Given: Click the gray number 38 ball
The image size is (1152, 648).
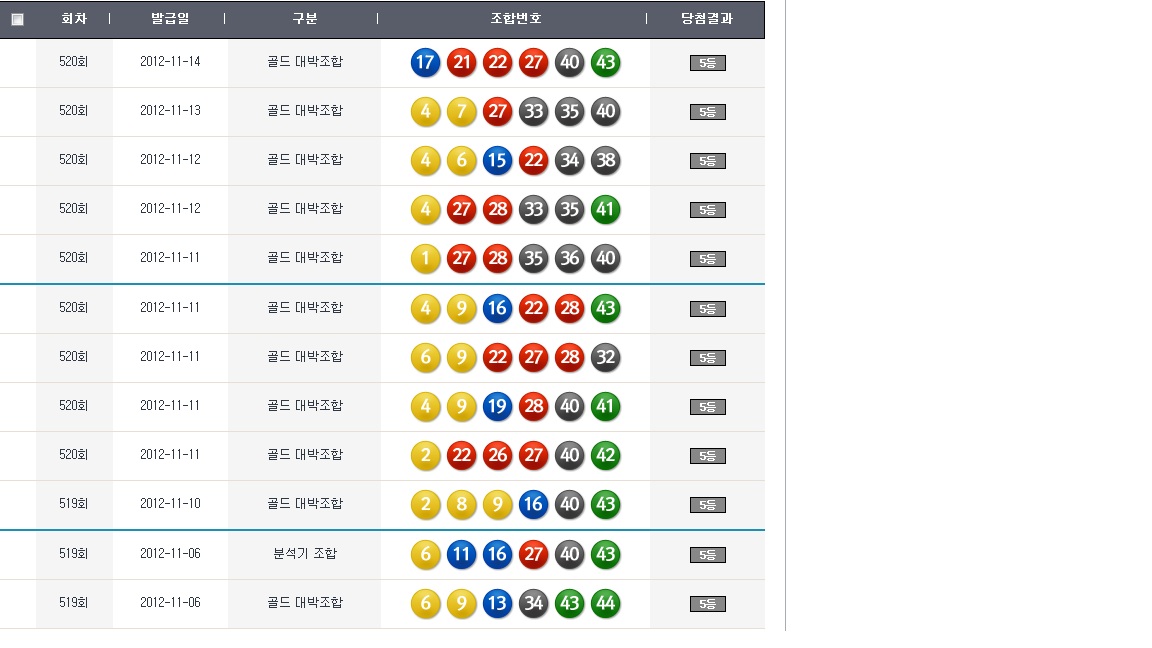Looking at the screenshot, I should pyautogui.click(x=605, y=160).
